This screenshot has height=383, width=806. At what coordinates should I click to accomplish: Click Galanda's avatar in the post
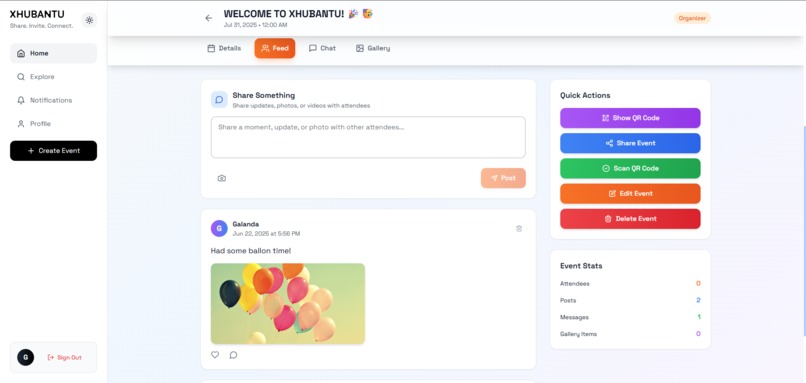(x=219, y=228)
